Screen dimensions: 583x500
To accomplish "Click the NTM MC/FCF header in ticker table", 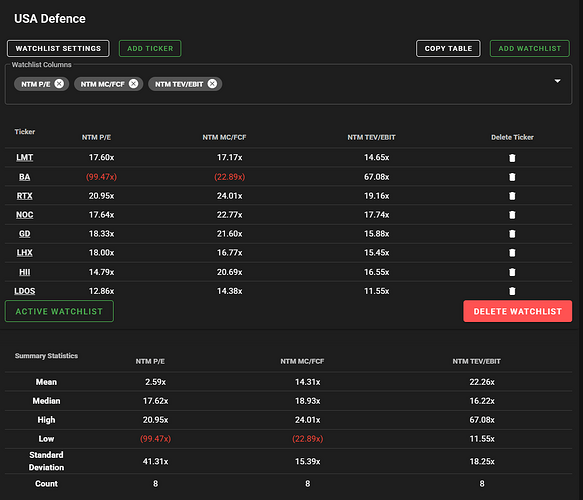I will pyautogui.click(x=224, y=137).
